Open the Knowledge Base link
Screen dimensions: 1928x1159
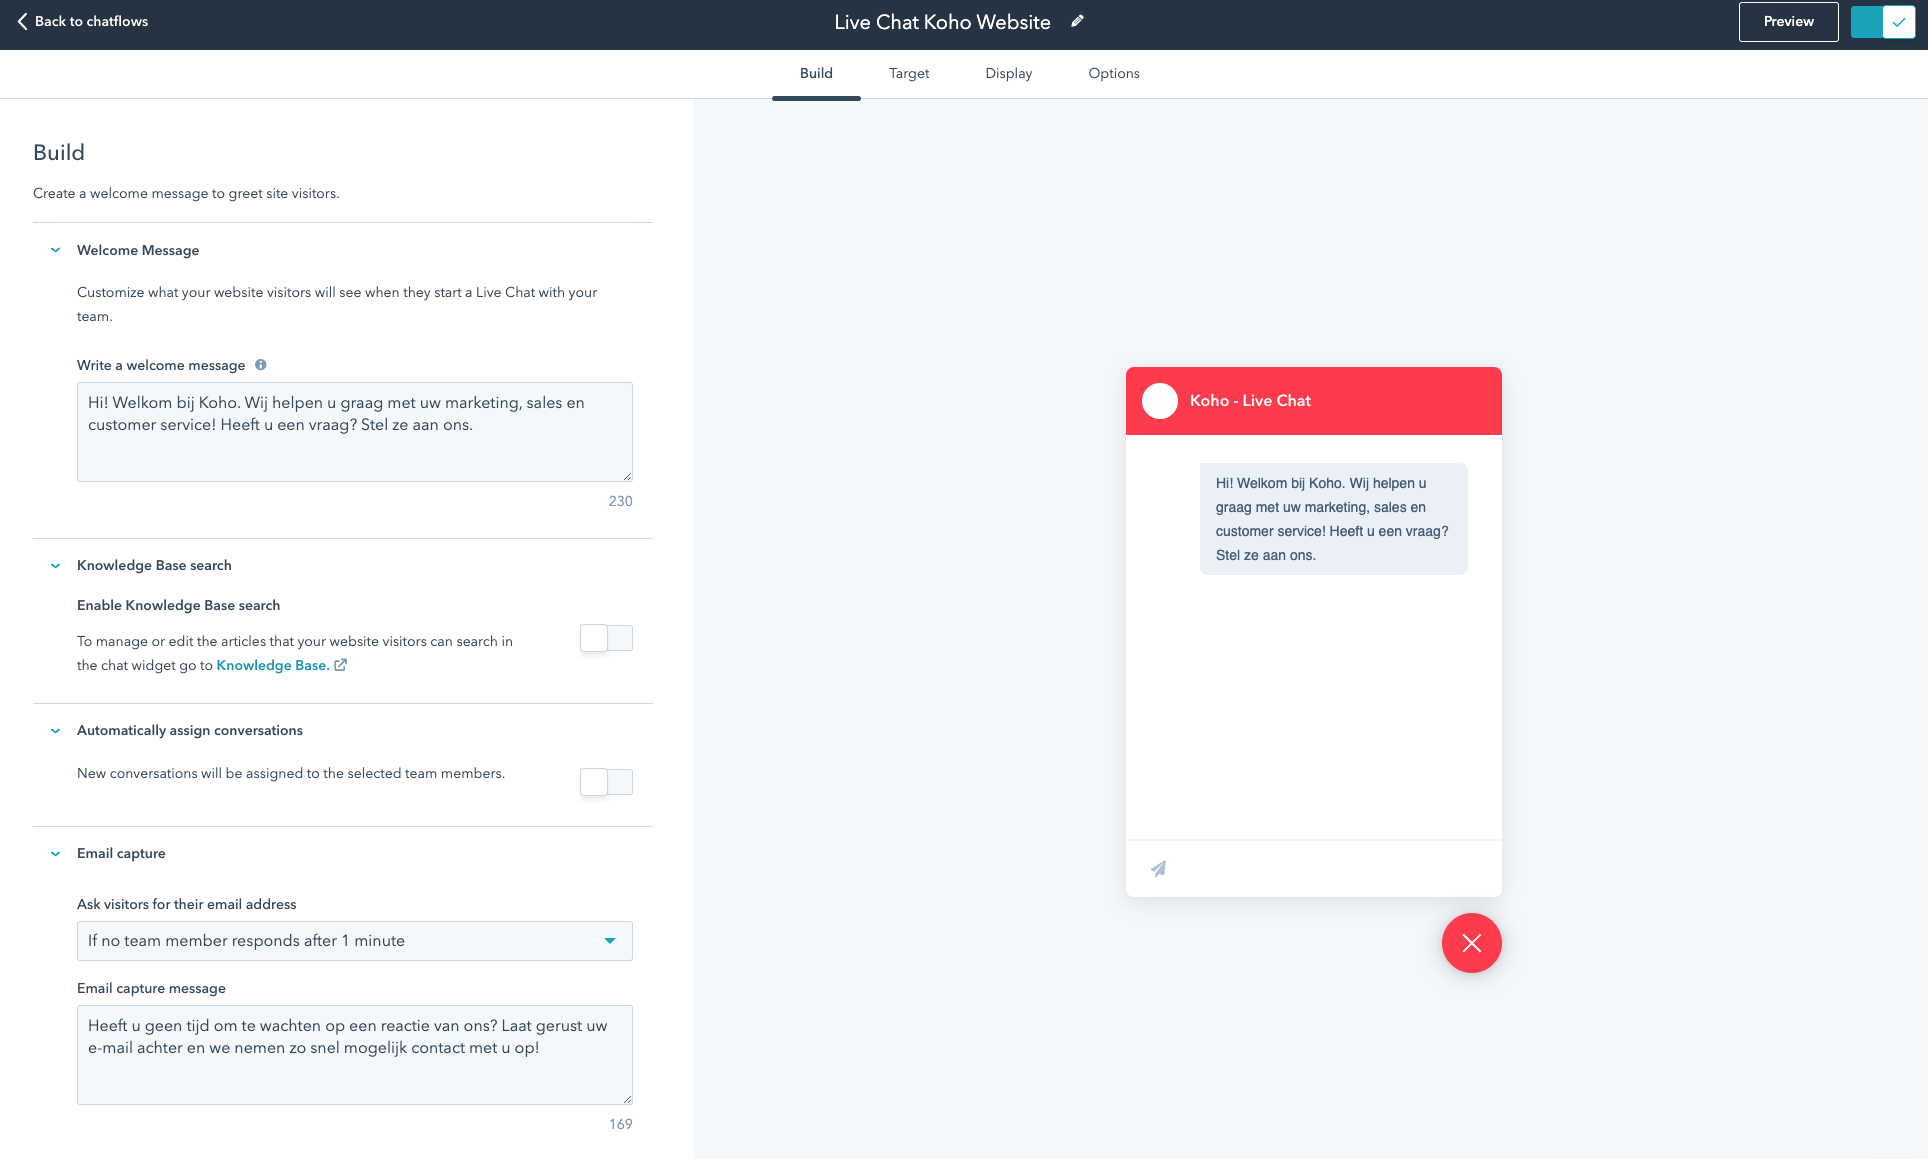[x=273, y=665]
